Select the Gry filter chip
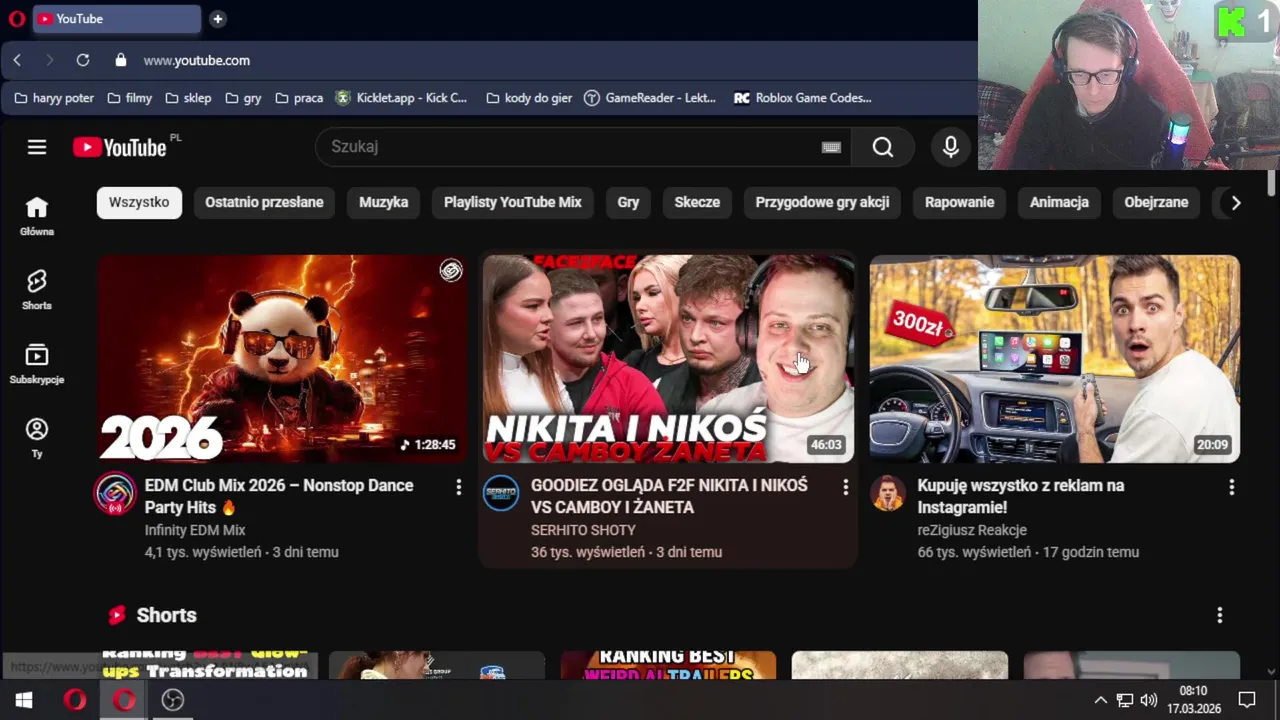 pyautogui.click(x=628, y=202)
